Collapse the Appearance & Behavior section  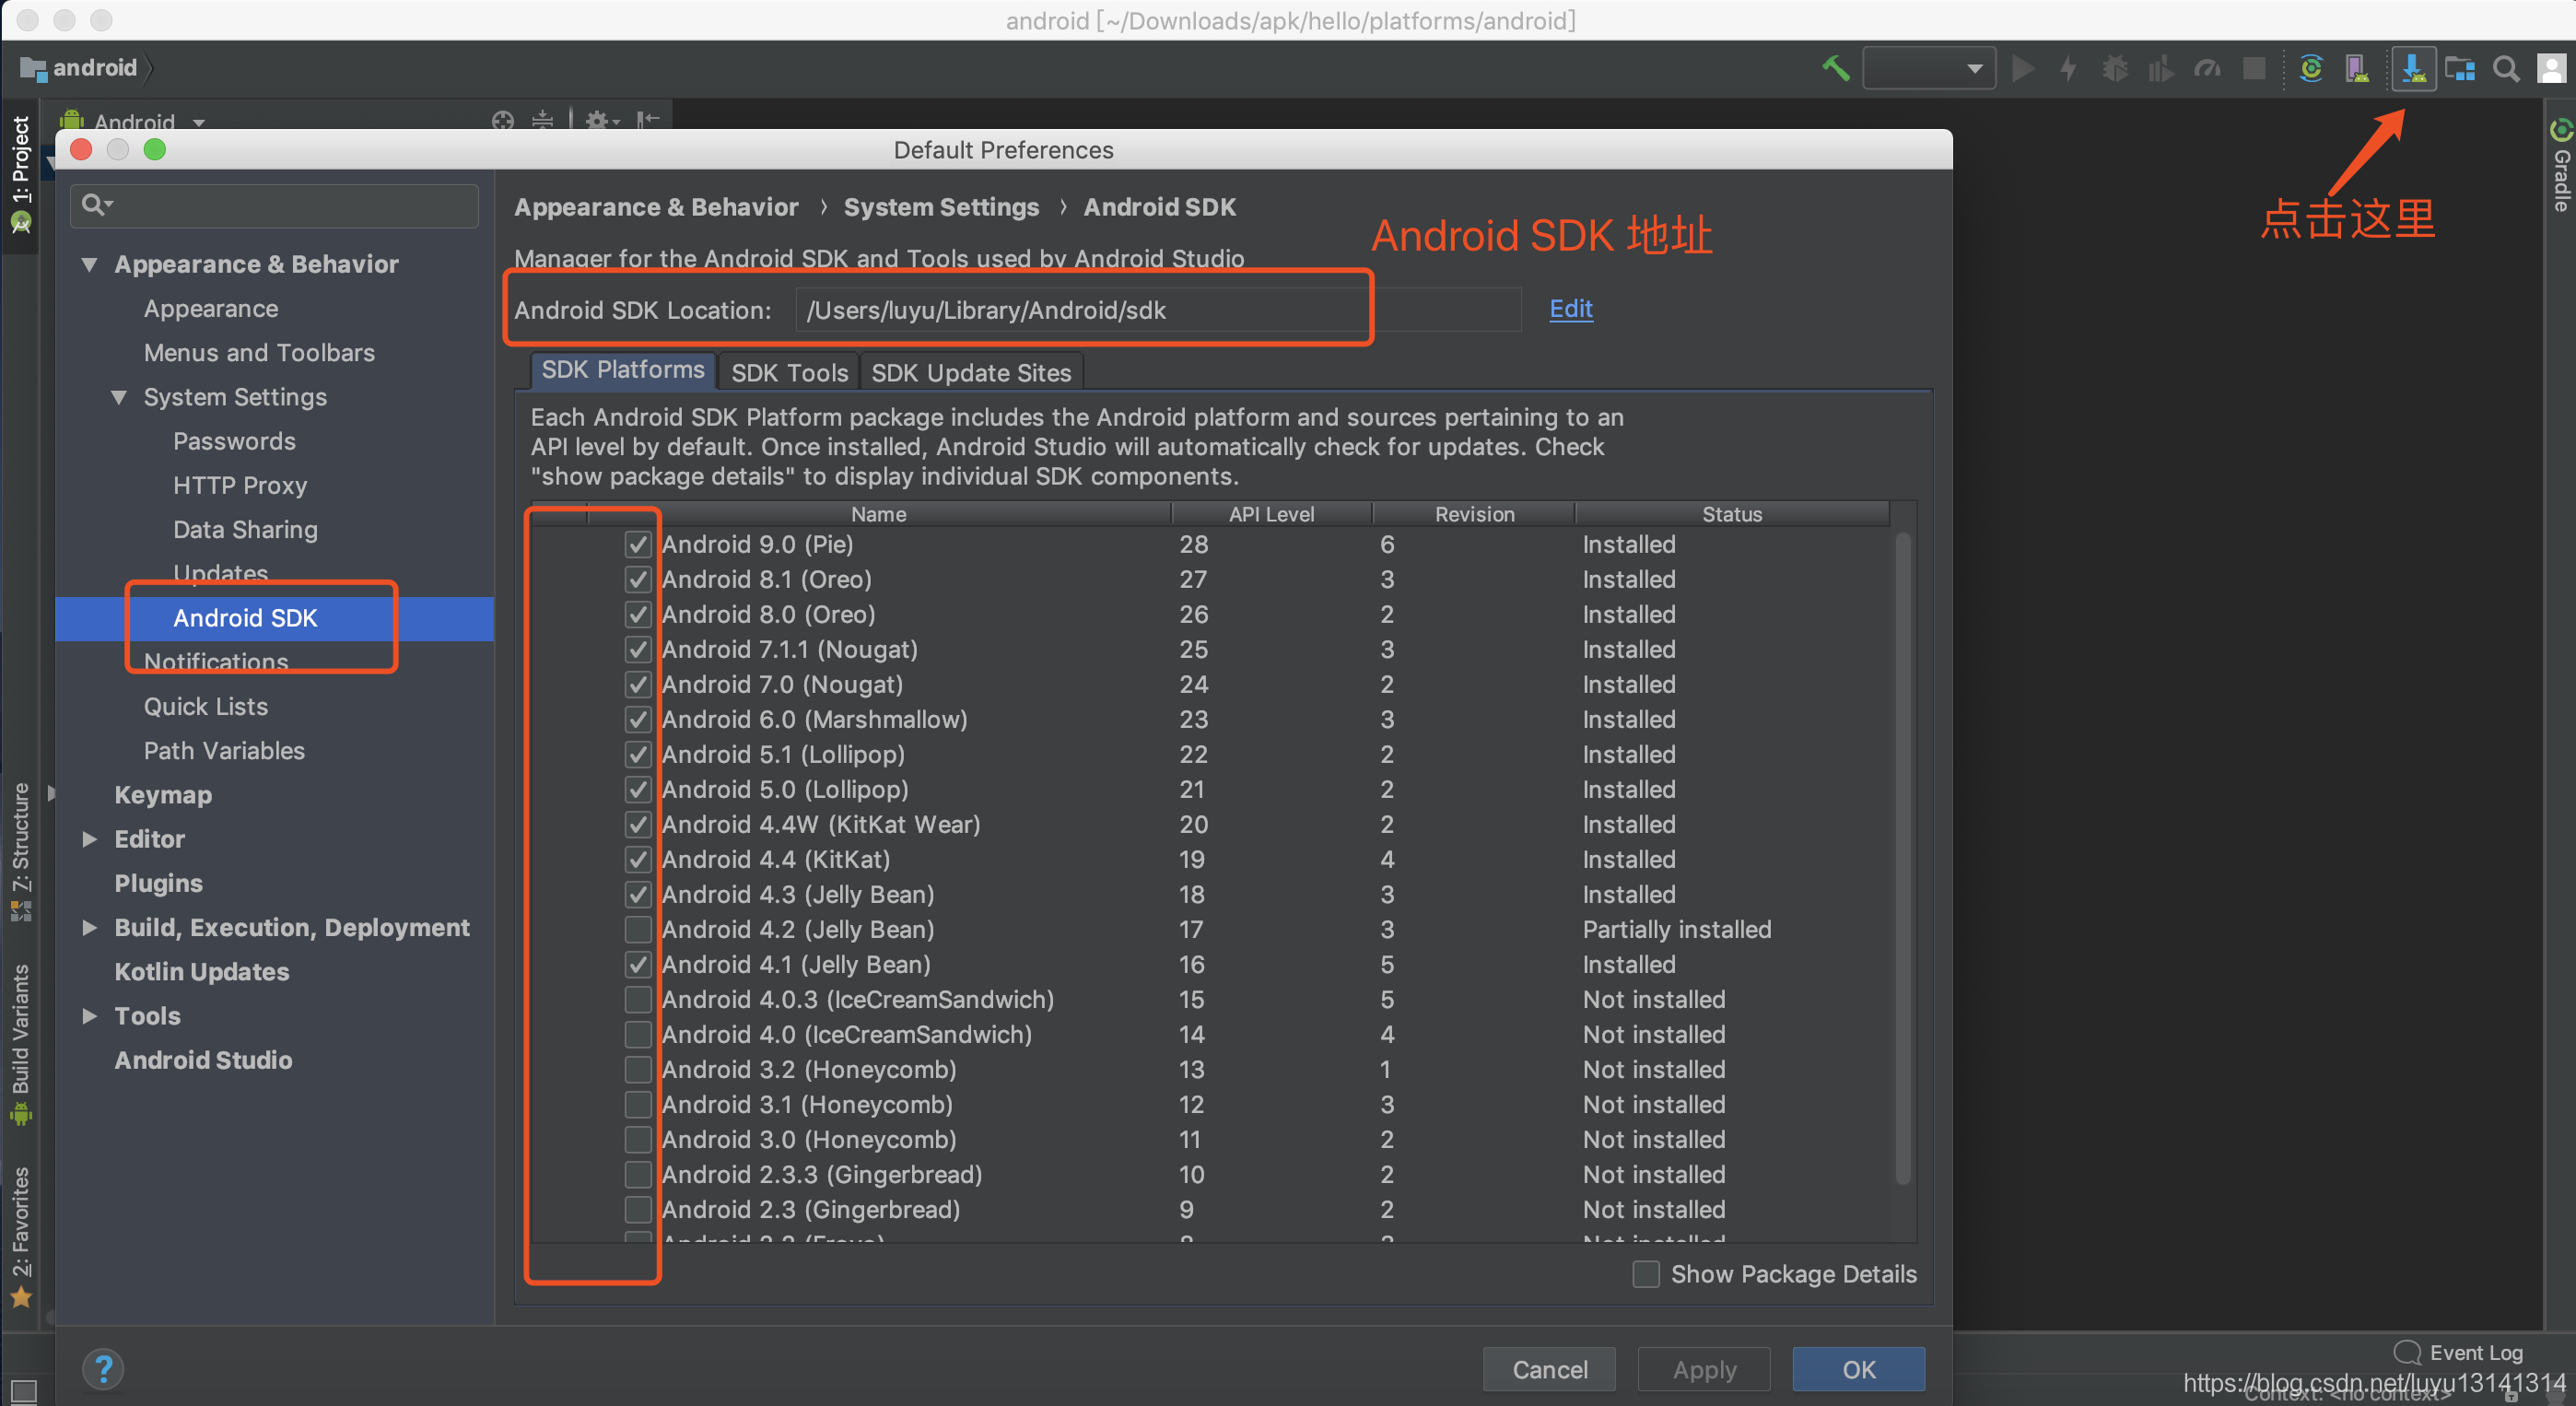tap(90, 264)
